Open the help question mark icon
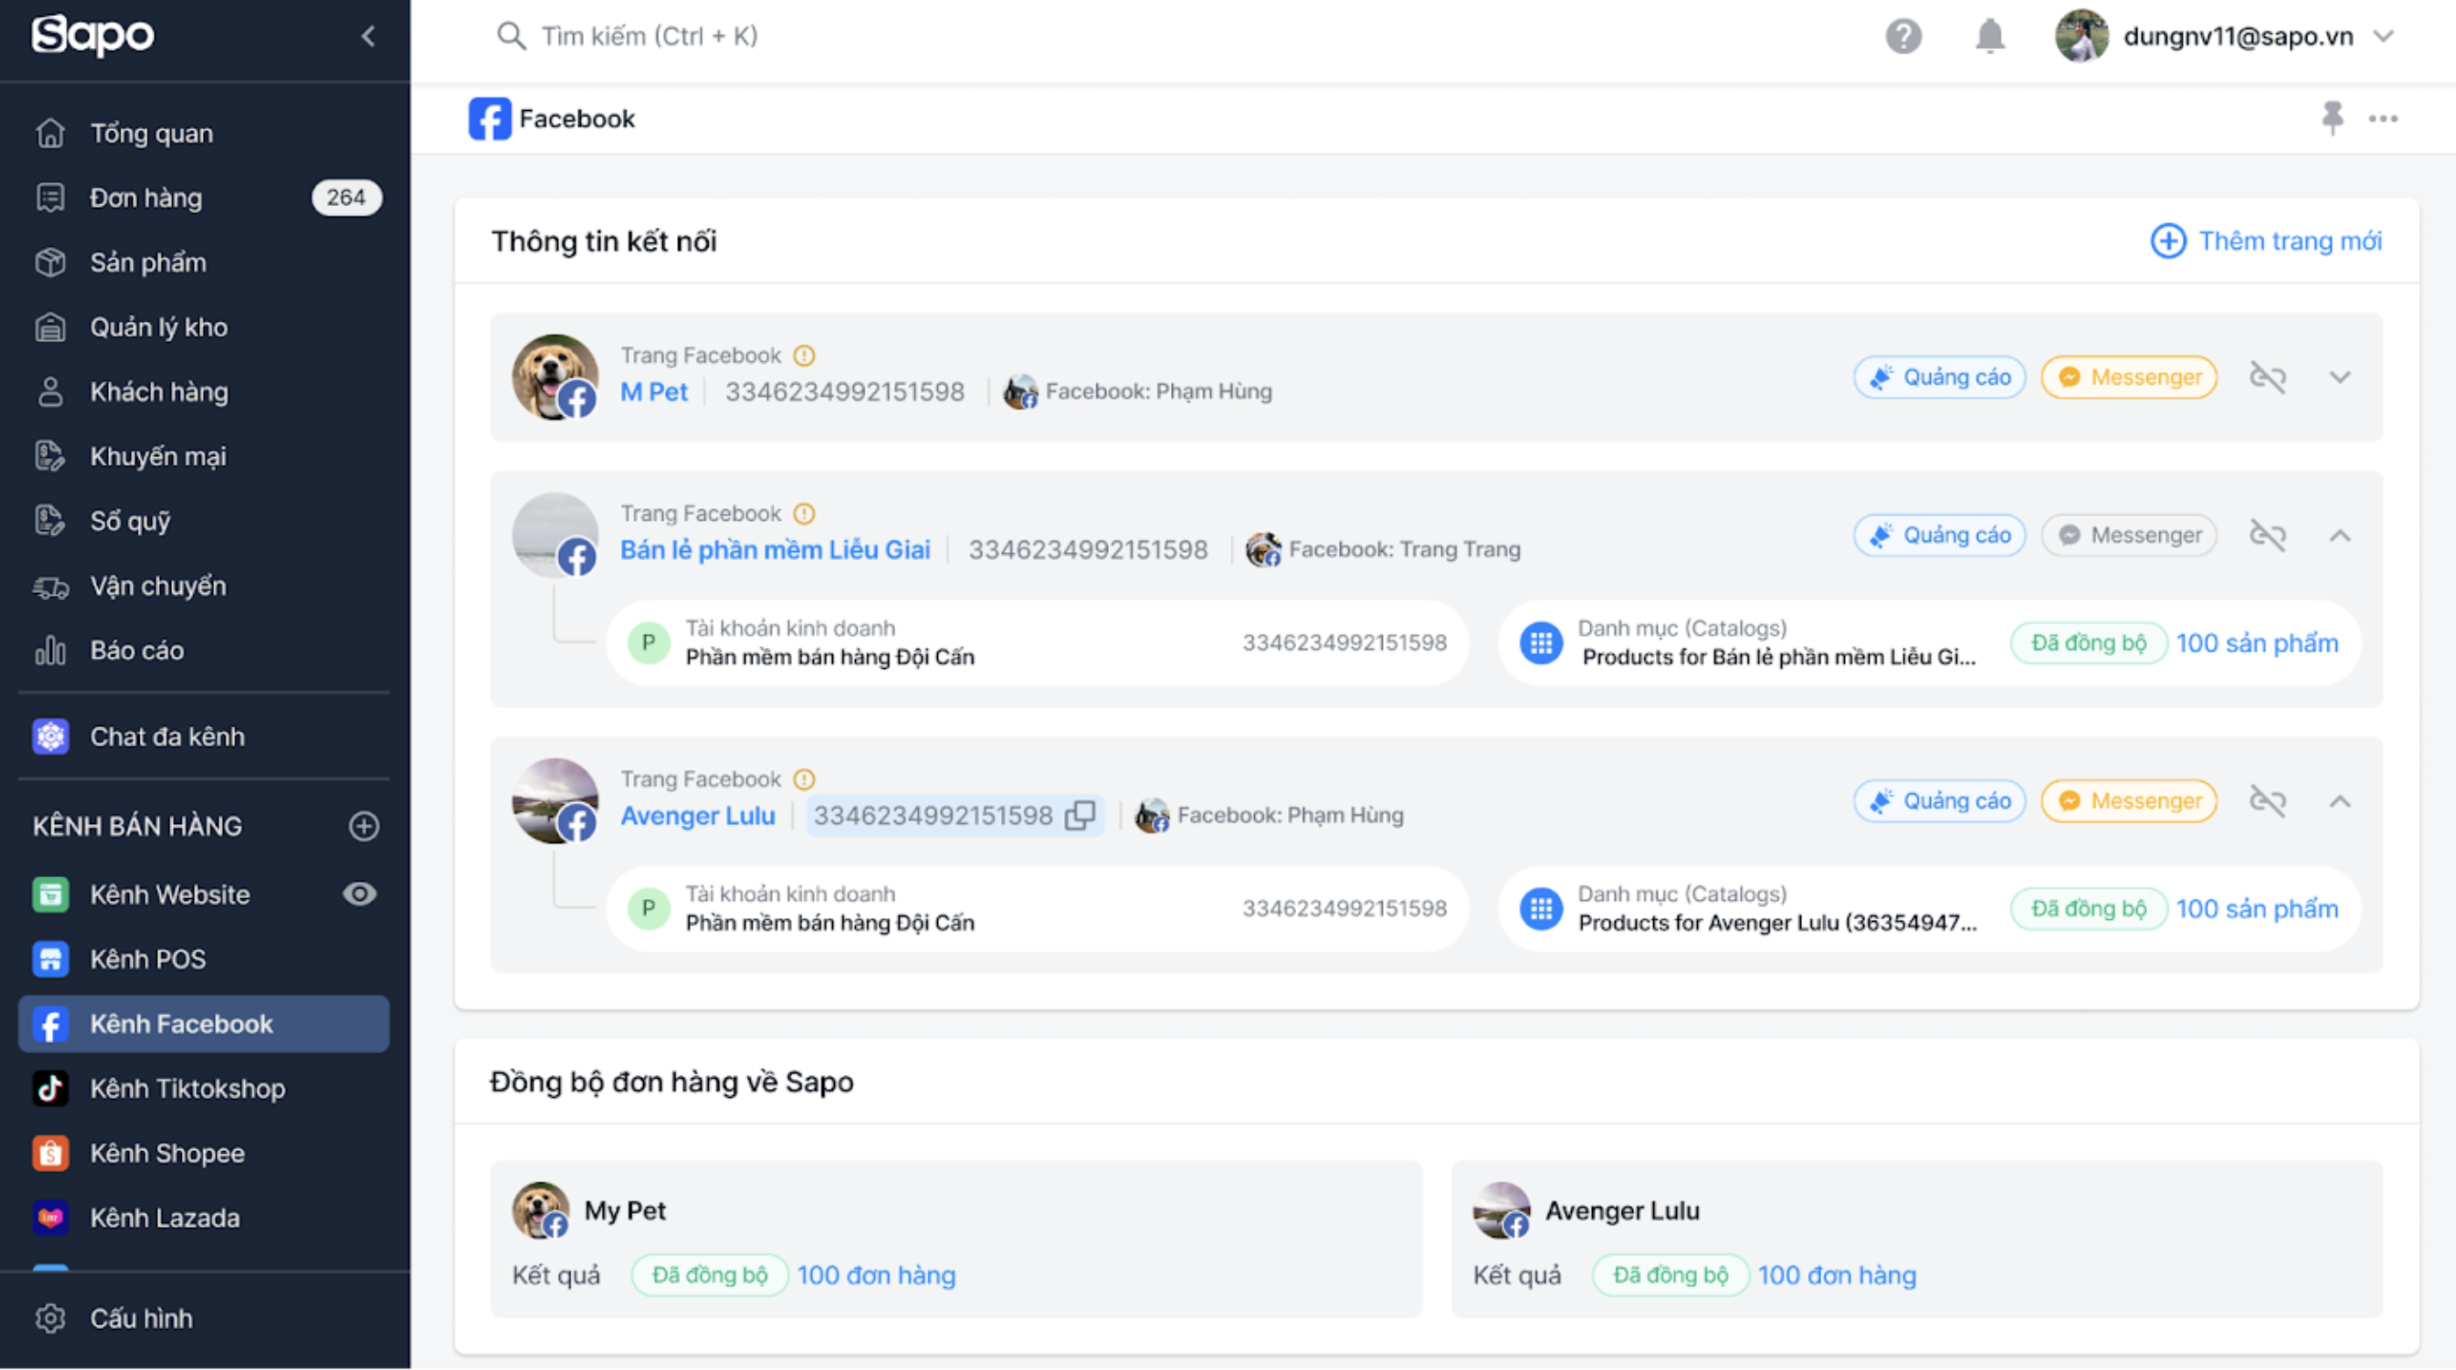 tap(1903, 36)
